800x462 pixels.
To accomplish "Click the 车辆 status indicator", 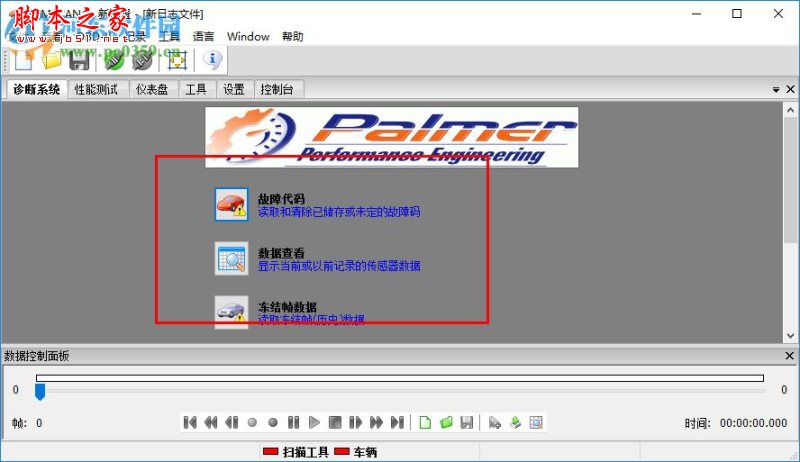I will coord(356,452).
